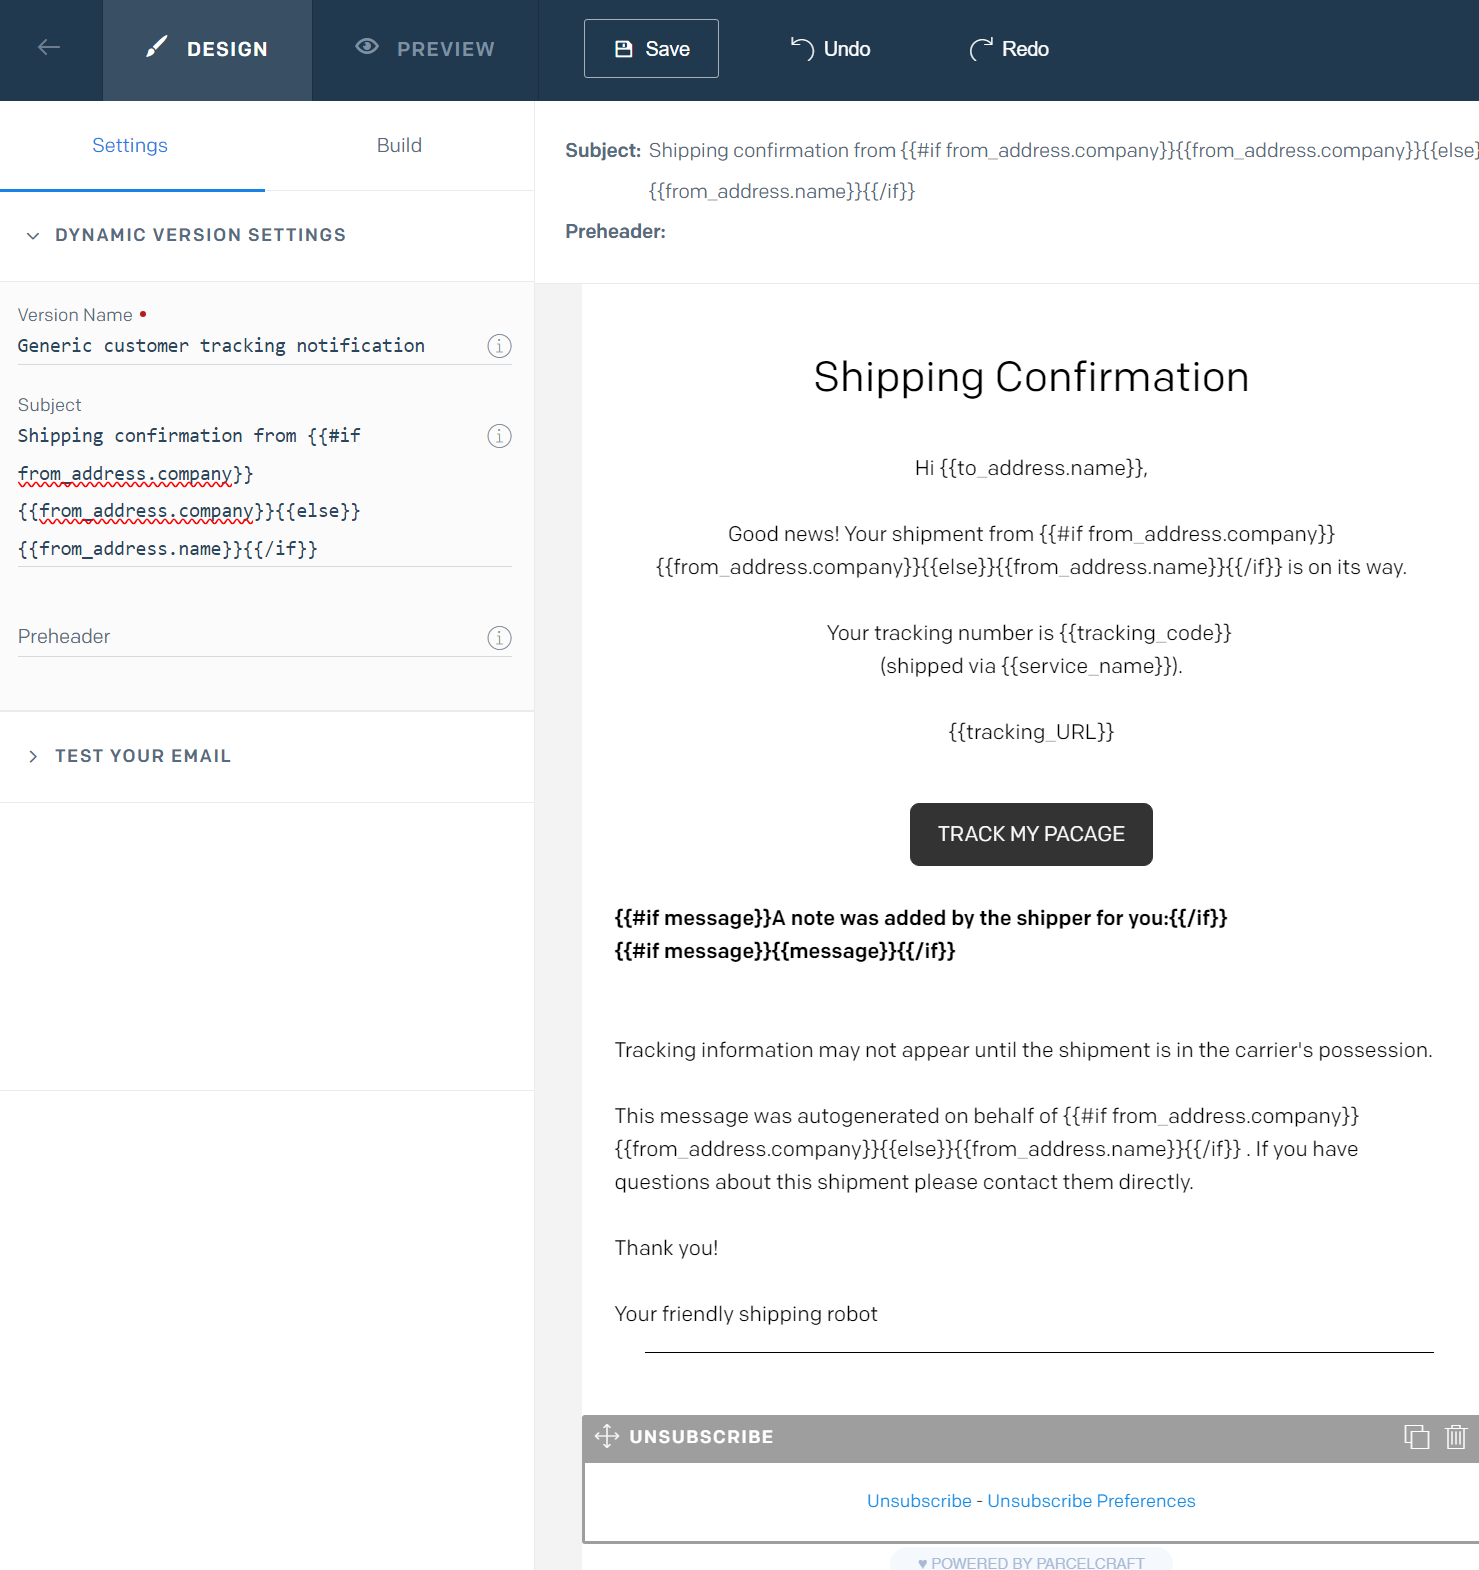Viewport: 1479px width, 1570px height.
Task: Select the Dynamic Version Settings heading
Action: tap(200, 235)
